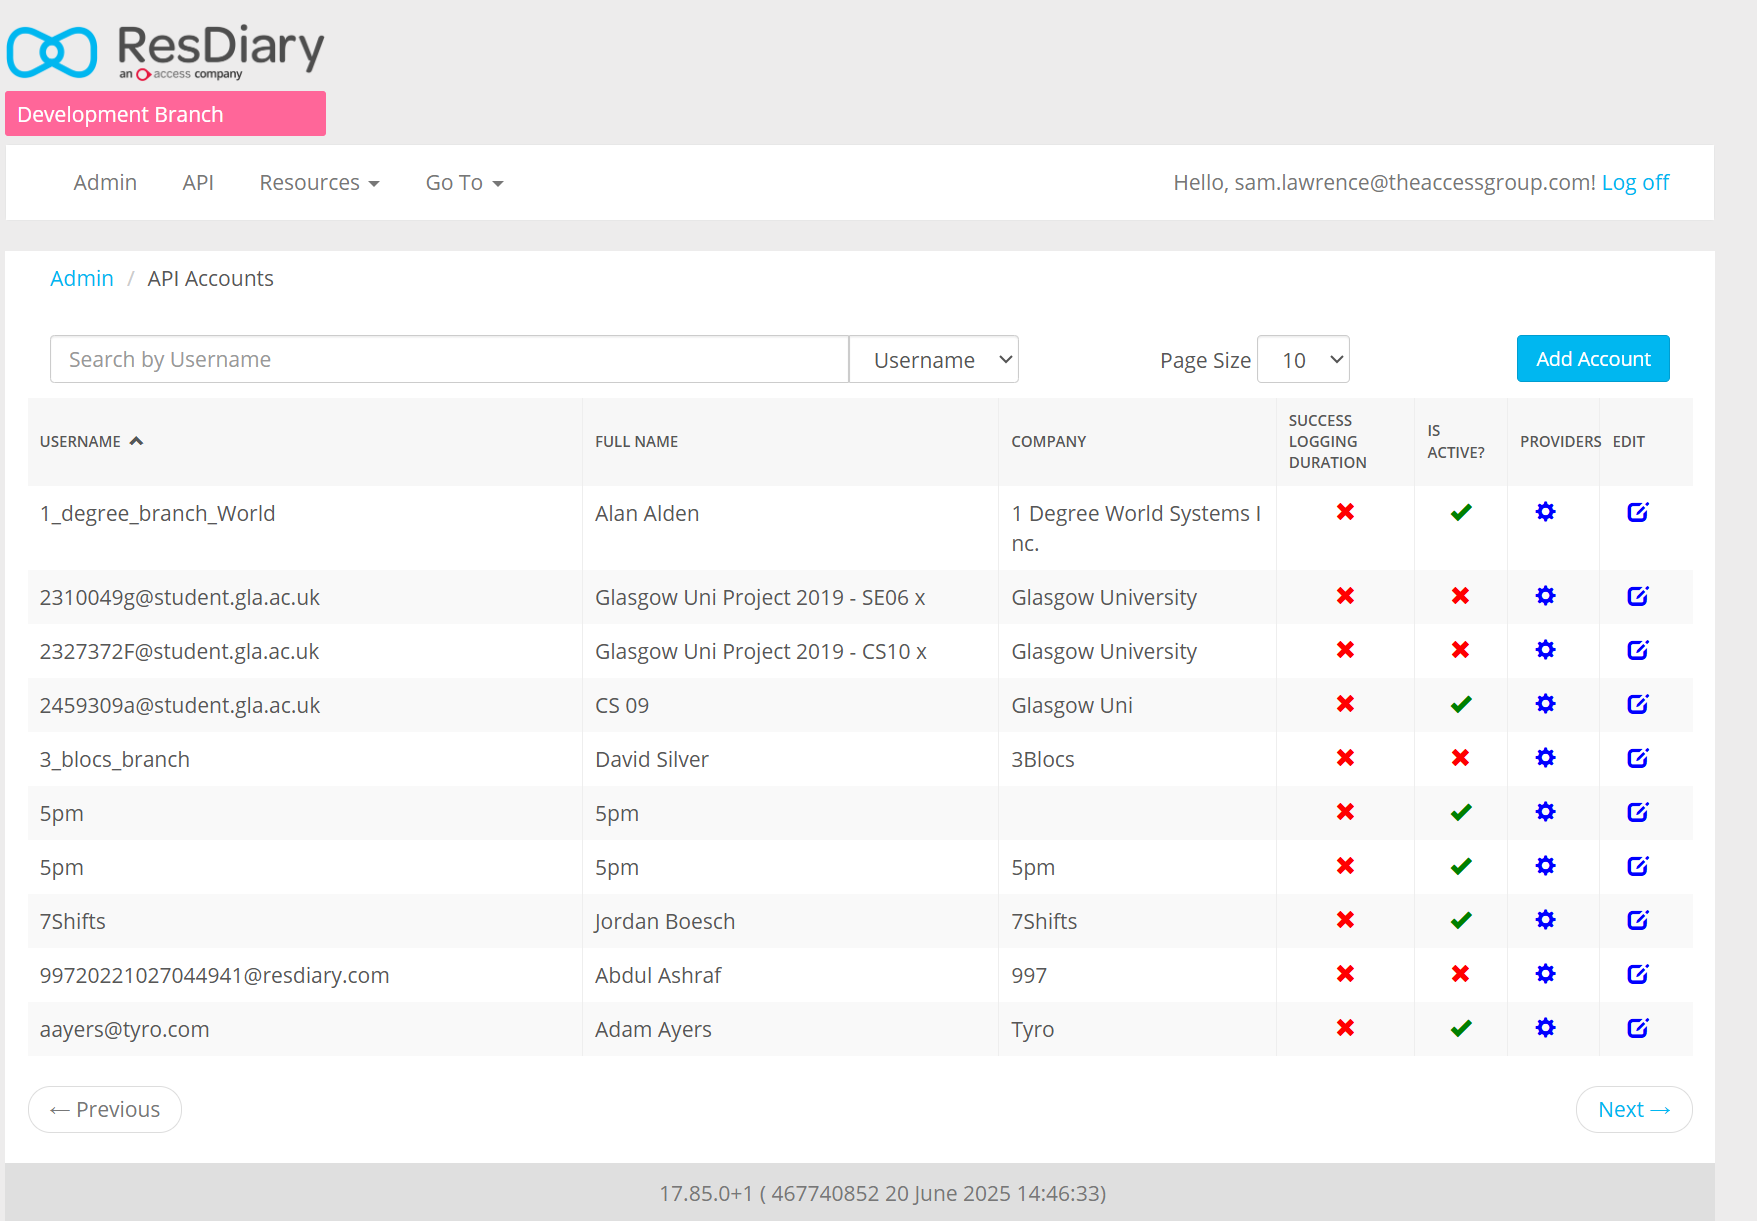Focus the Search by Username field

449,359
